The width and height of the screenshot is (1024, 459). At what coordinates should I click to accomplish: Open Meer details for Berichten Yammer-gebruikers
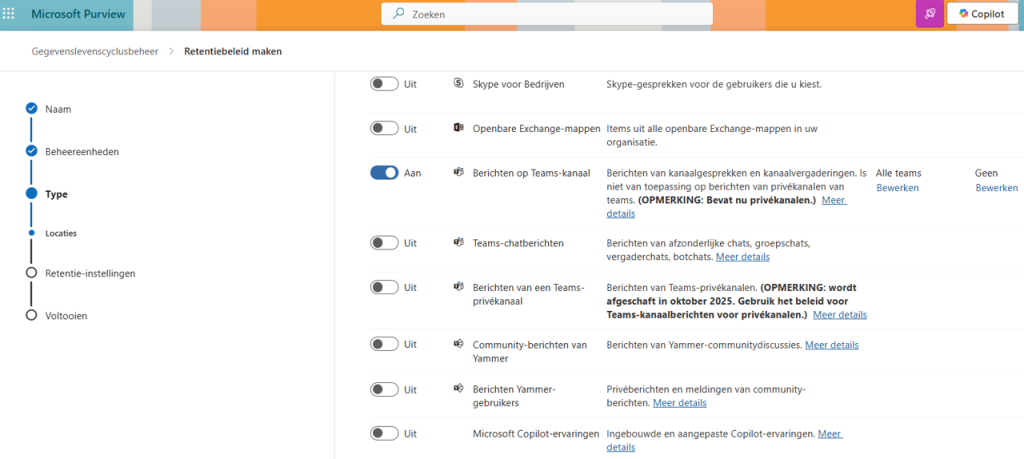point(679,403)
